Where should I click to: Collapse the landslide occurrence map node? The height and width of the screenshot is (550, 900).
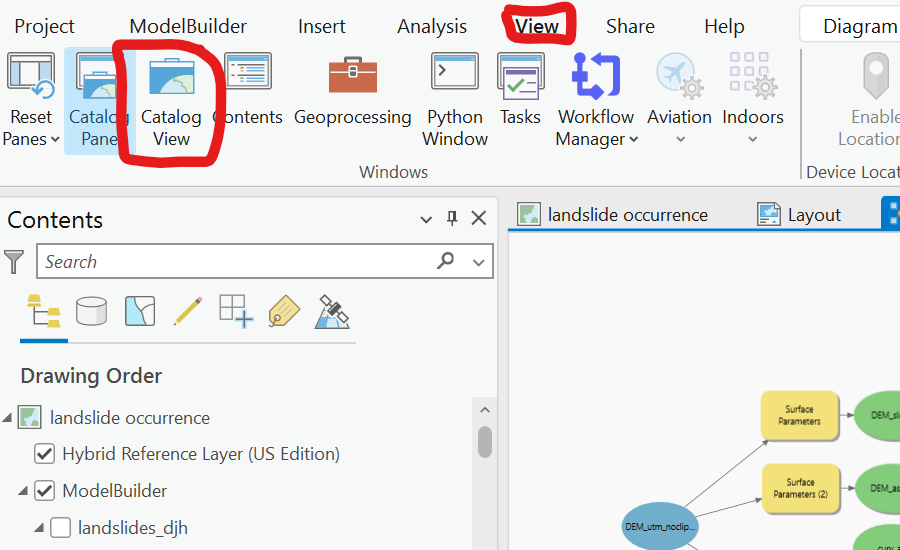point(7,418)
